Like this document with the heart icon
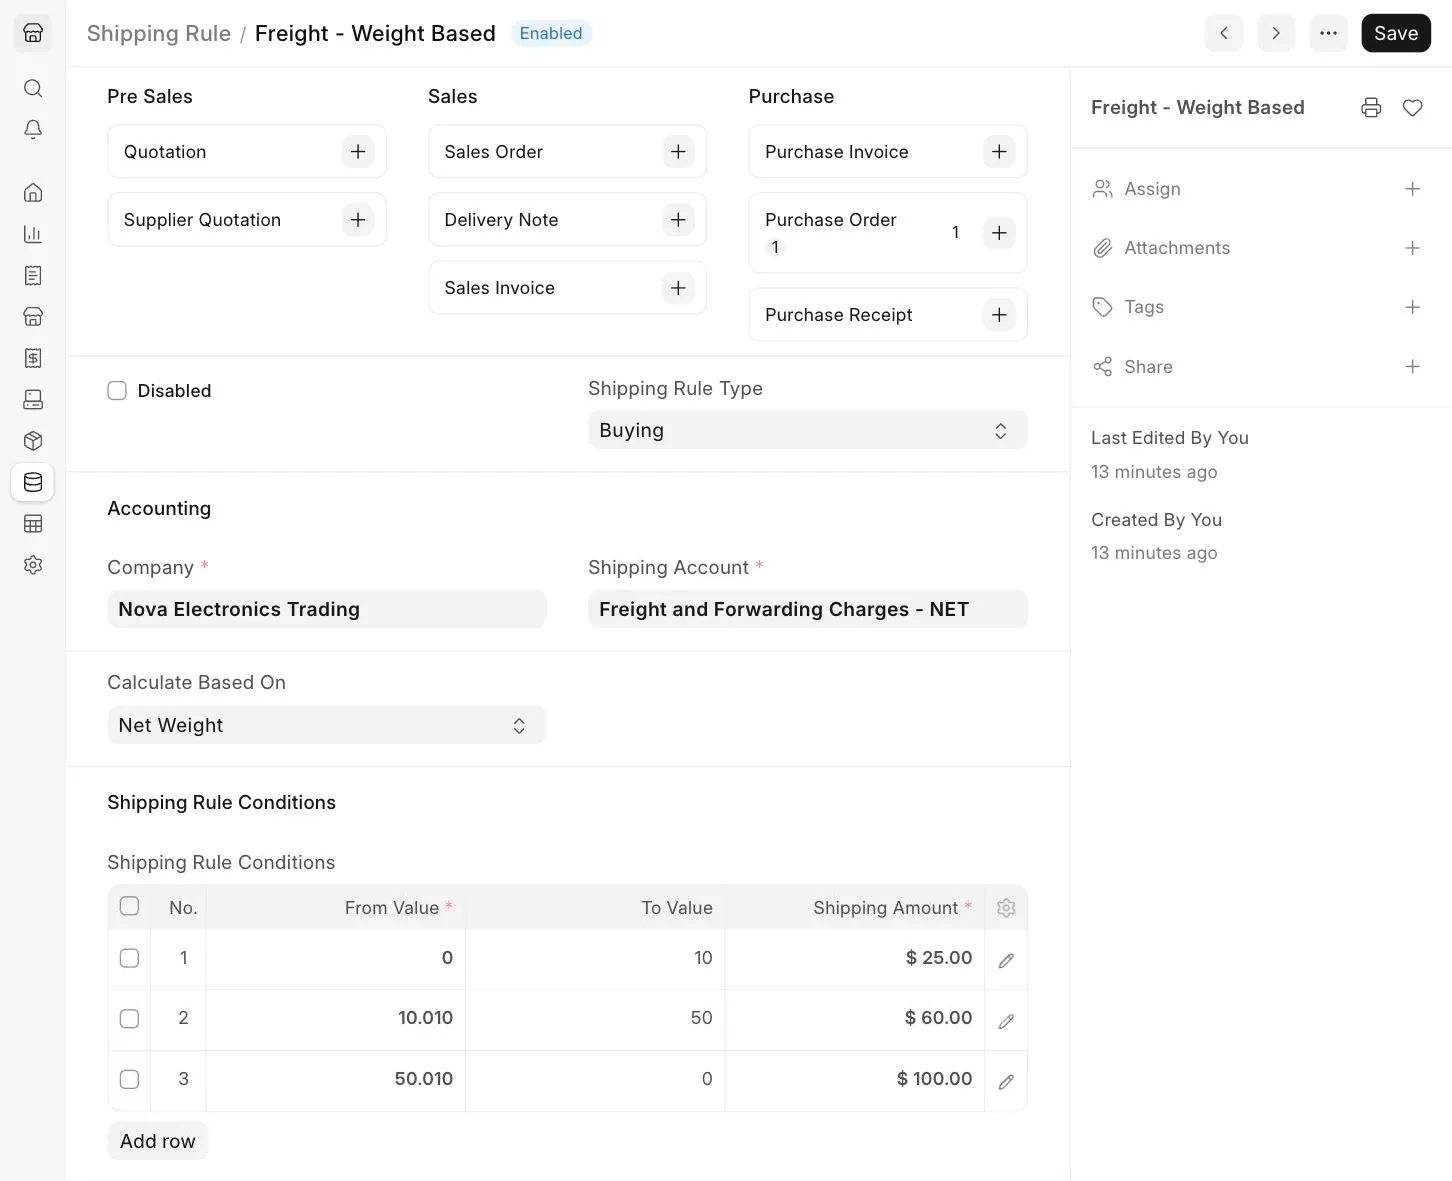This screenshot has height=1181, width=1452. 1412,108
